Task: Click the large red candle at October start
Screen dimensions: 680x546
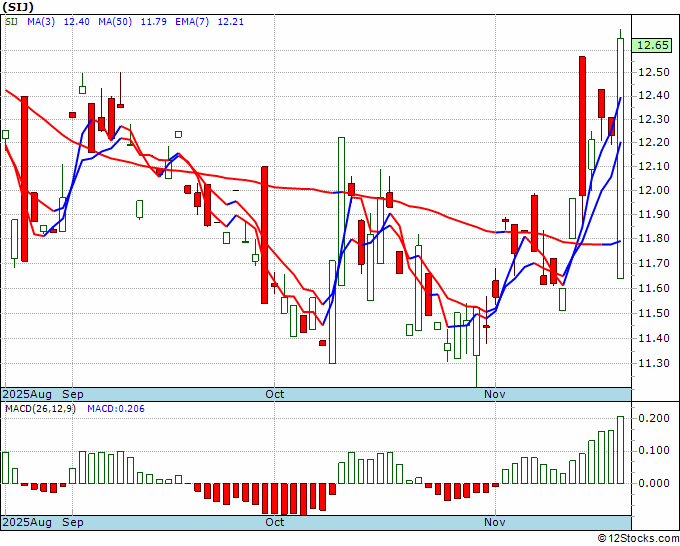Action: click(x=264, y=235)
